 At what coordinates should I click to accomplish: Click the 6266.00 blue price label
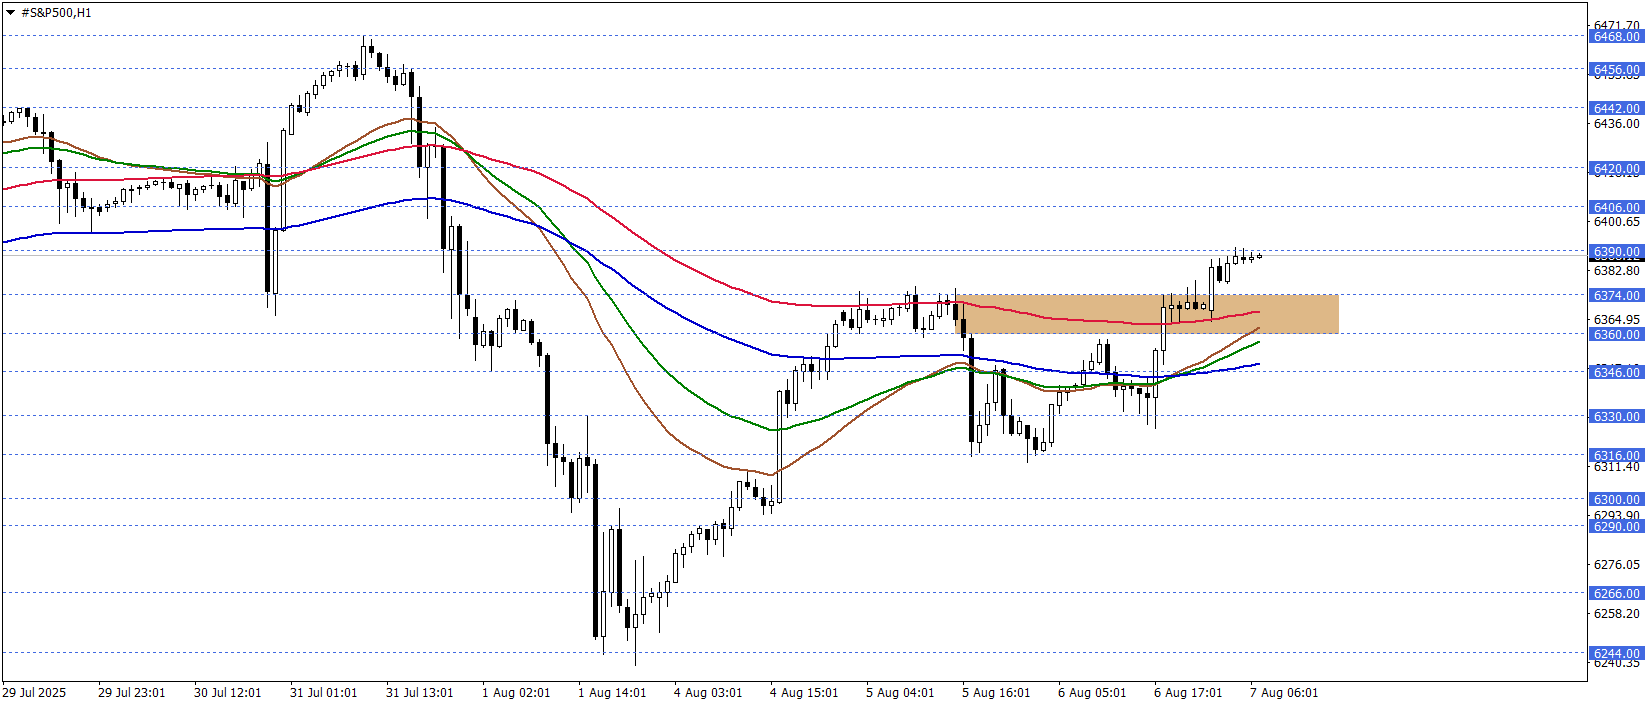tap(1616, 594)
